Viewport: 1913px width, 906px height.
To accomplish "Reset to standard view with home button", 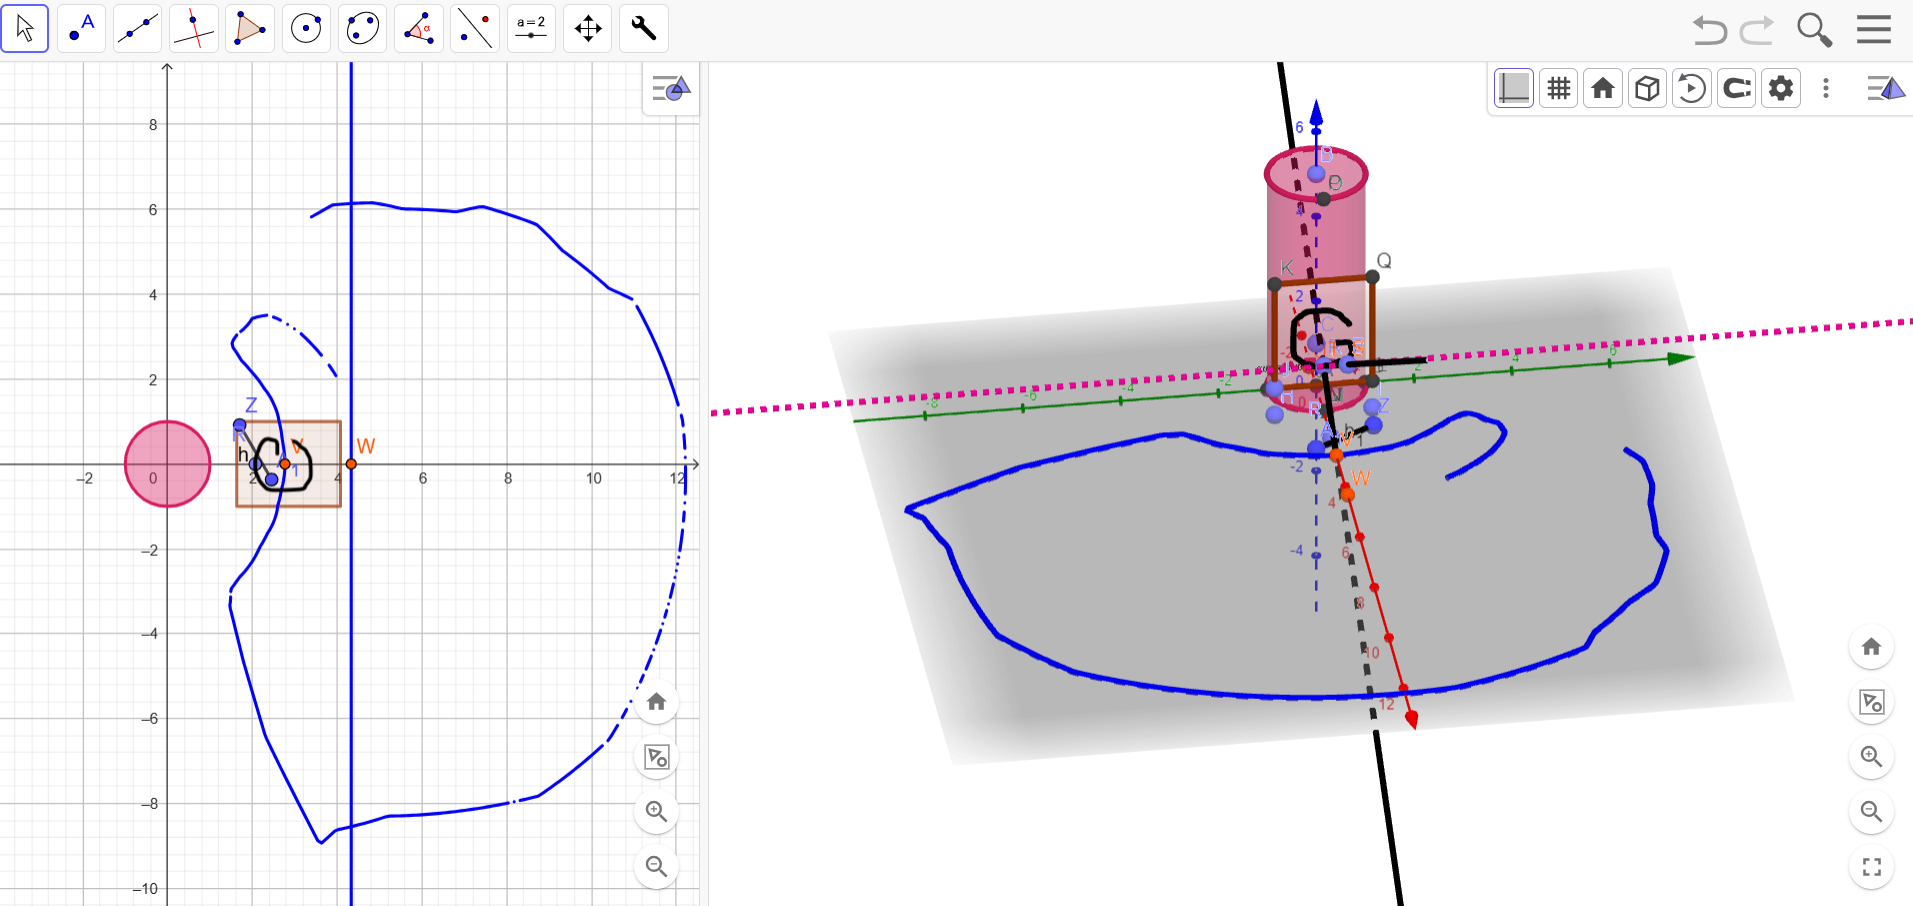I will 1602,88.
